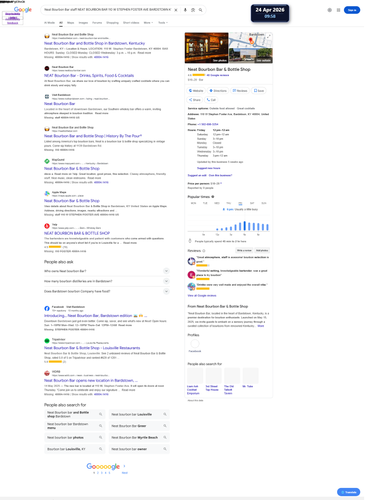This screenshot has width=367, height=500.
Task: Open Visit Bardstown 'Neat Bourbon Bar' result
Action: (60, 104)
